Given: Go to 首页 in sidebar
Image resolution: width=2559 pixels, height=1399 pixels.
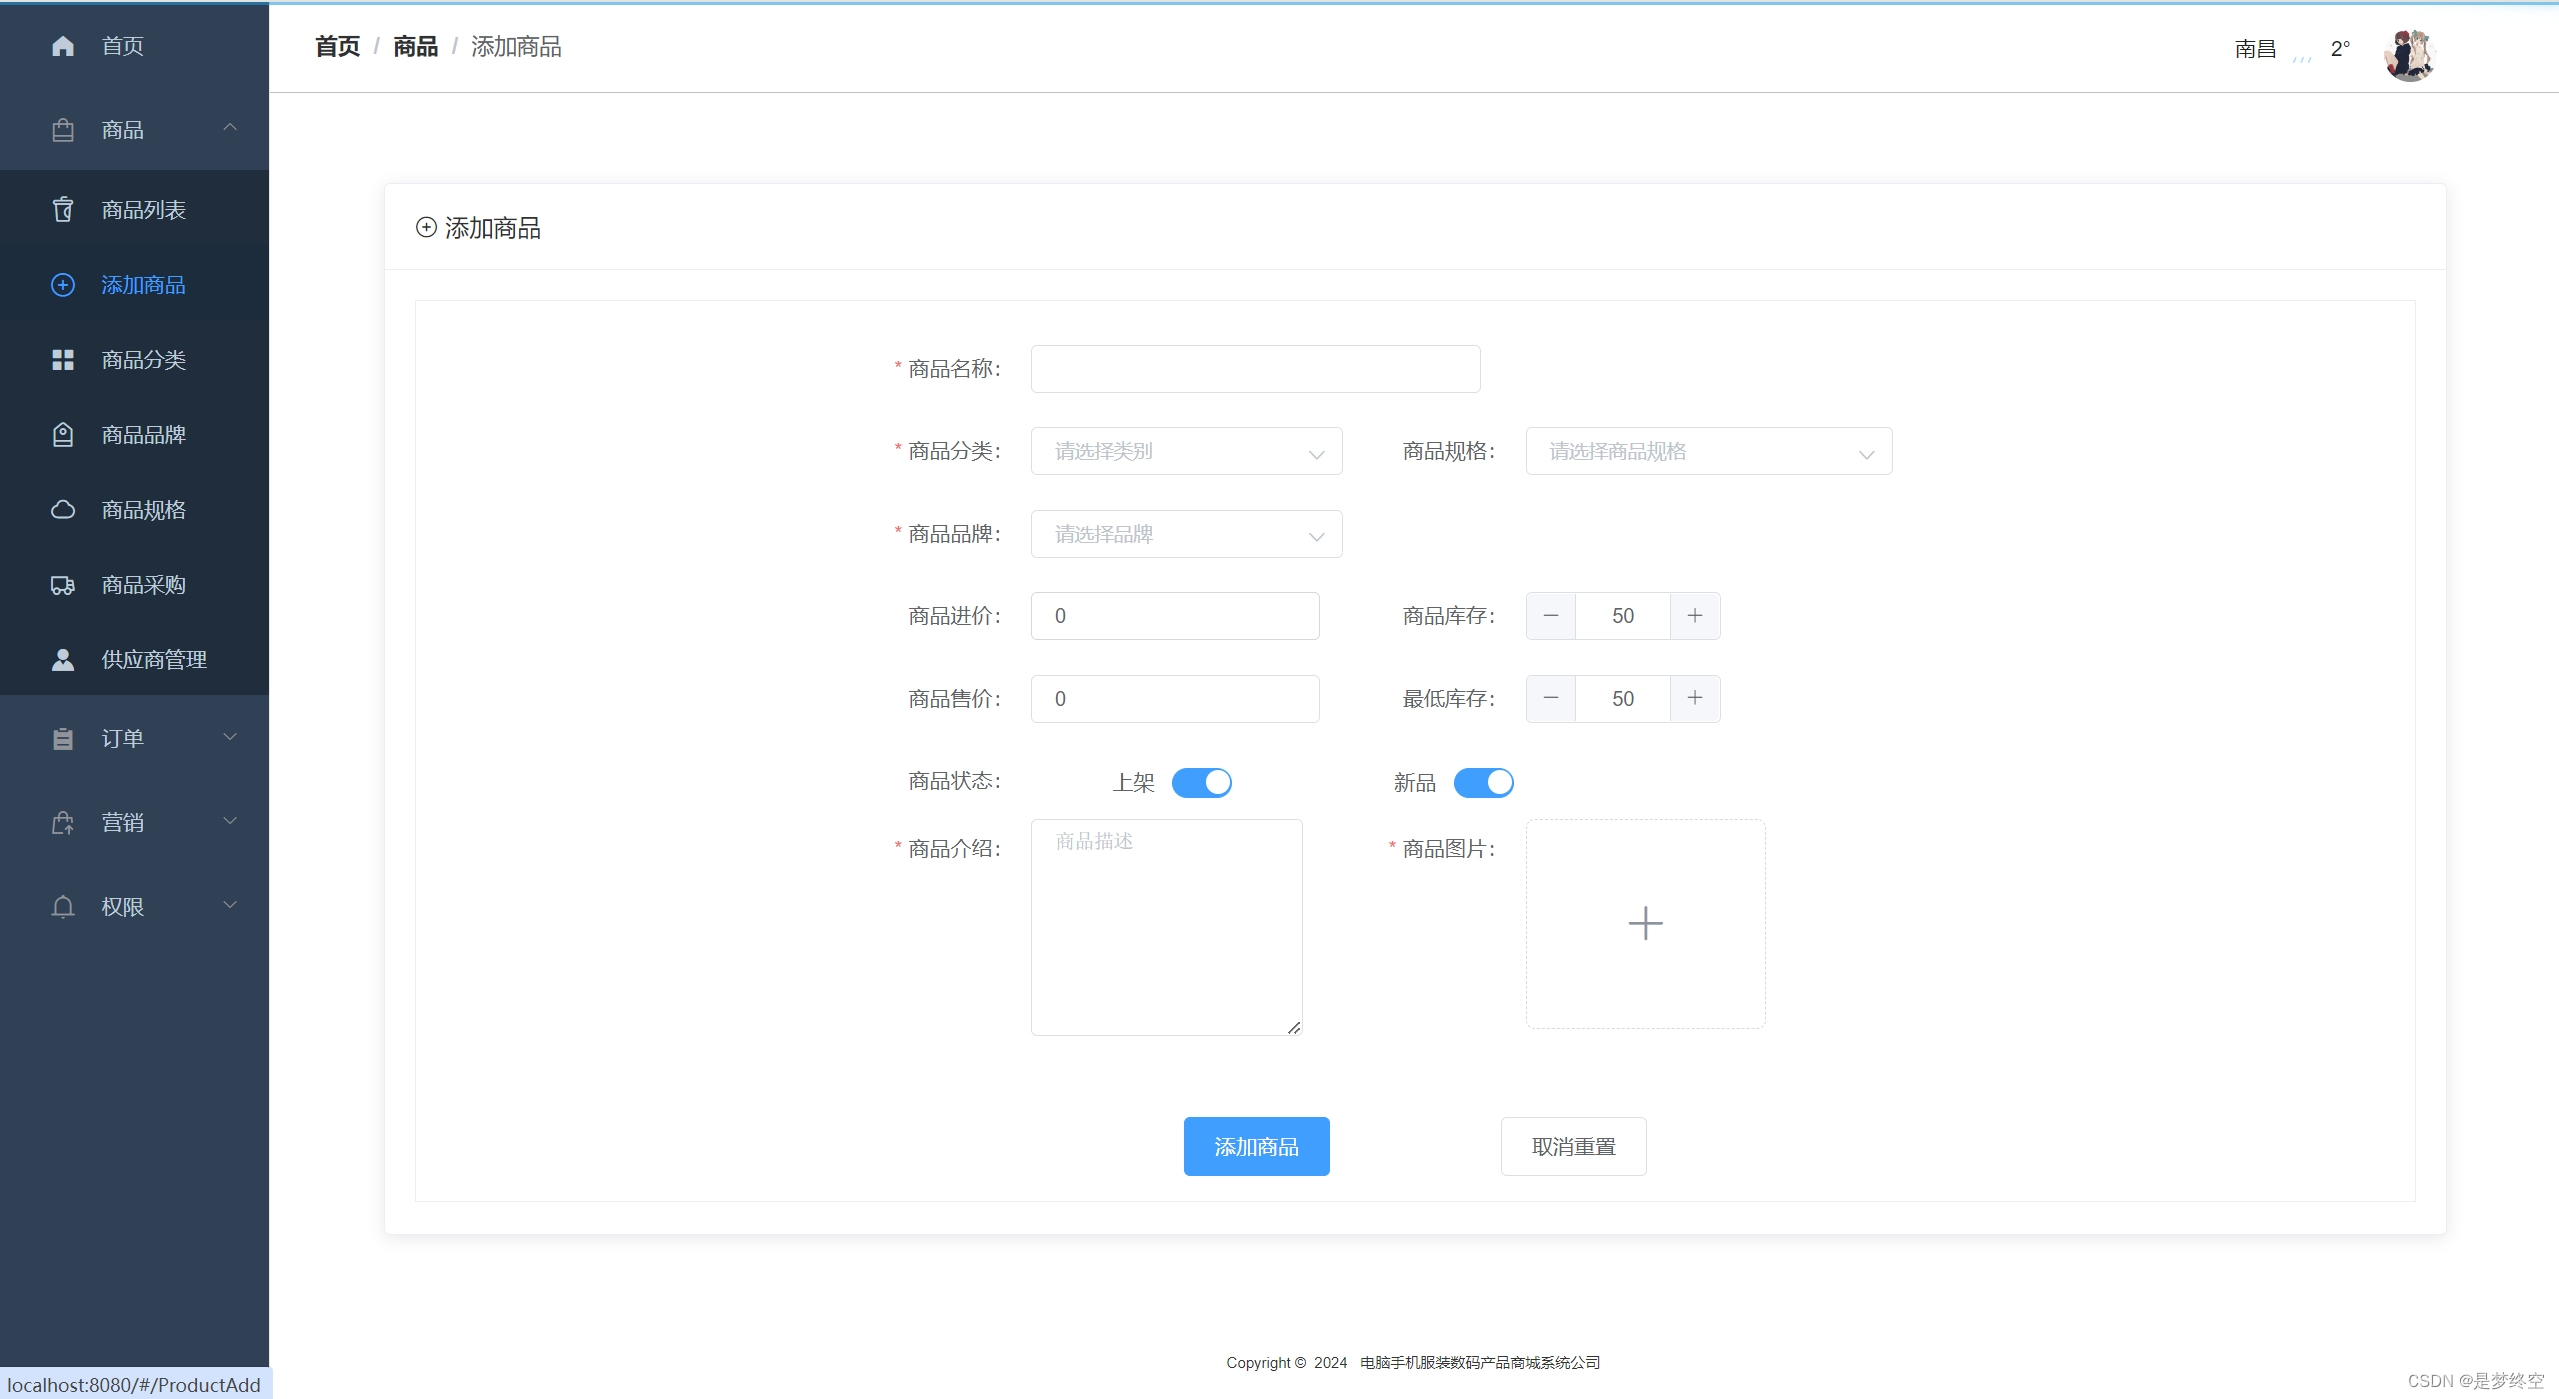Looking at the screenshot, I should point(134,46).
